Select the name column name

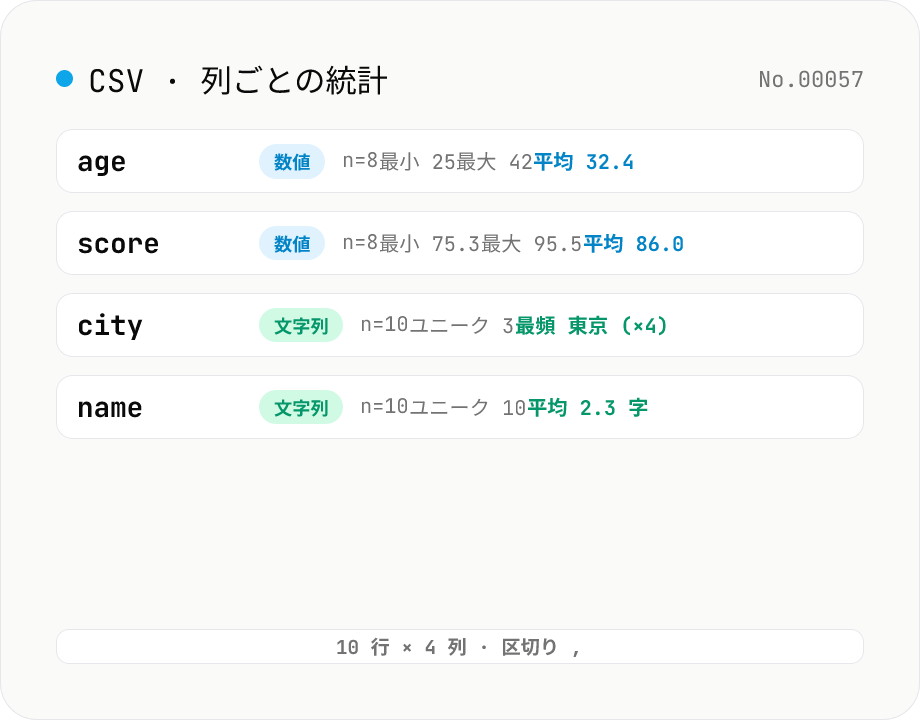coord(110,408)
